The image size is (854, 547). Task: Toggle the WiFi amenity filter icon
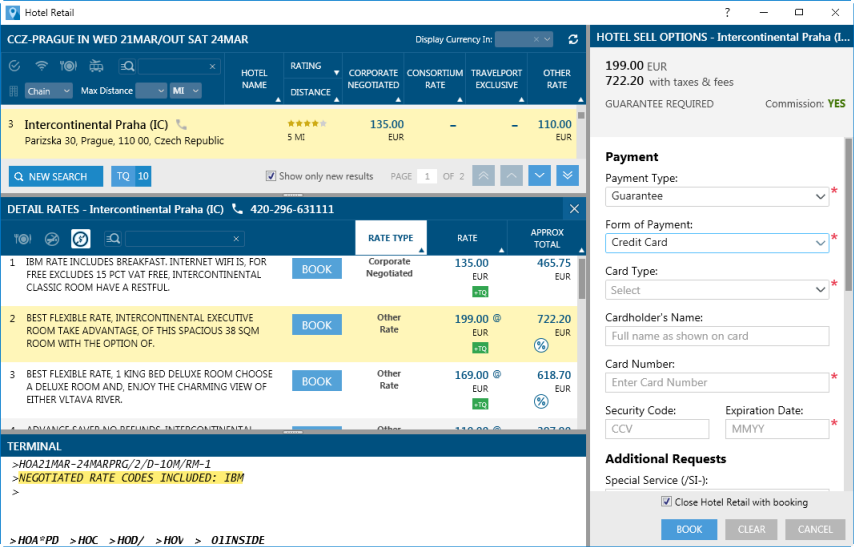pos(42,66)
